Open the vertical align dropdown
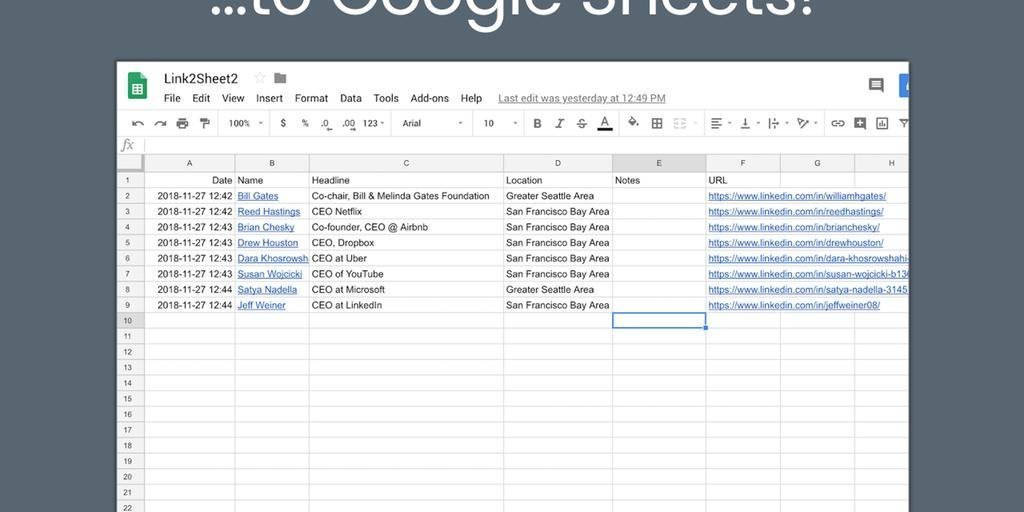 (x=750, y=123)
